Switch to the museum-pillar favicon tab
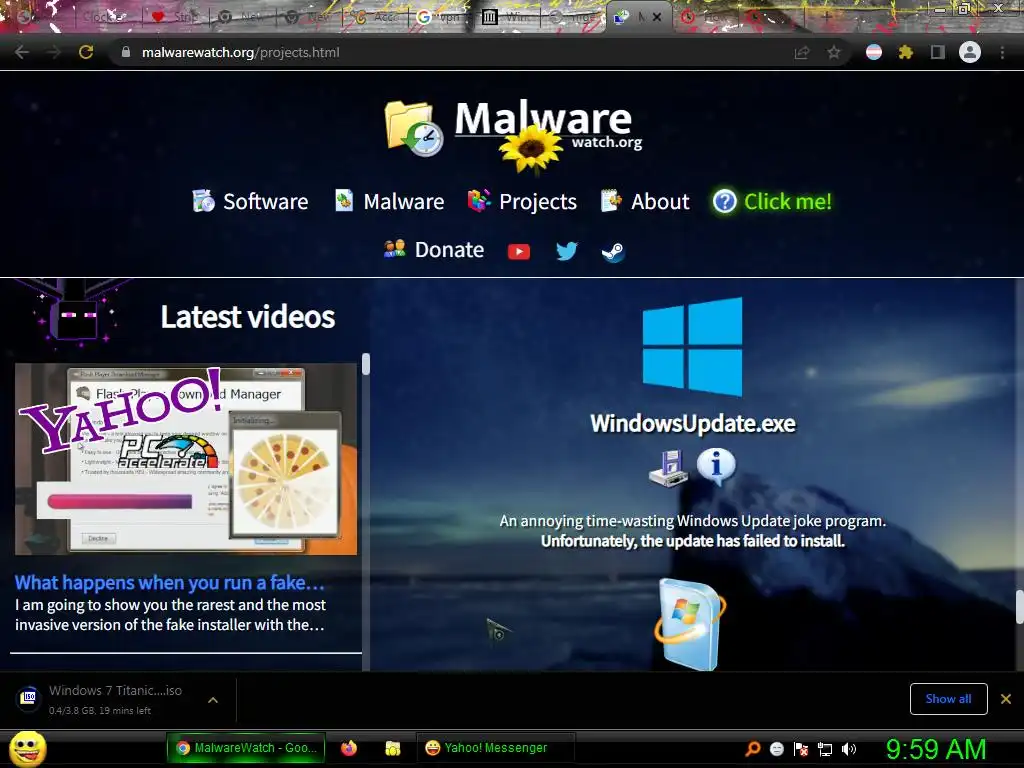The image size is (1024, 768). (x=508, y=17)
